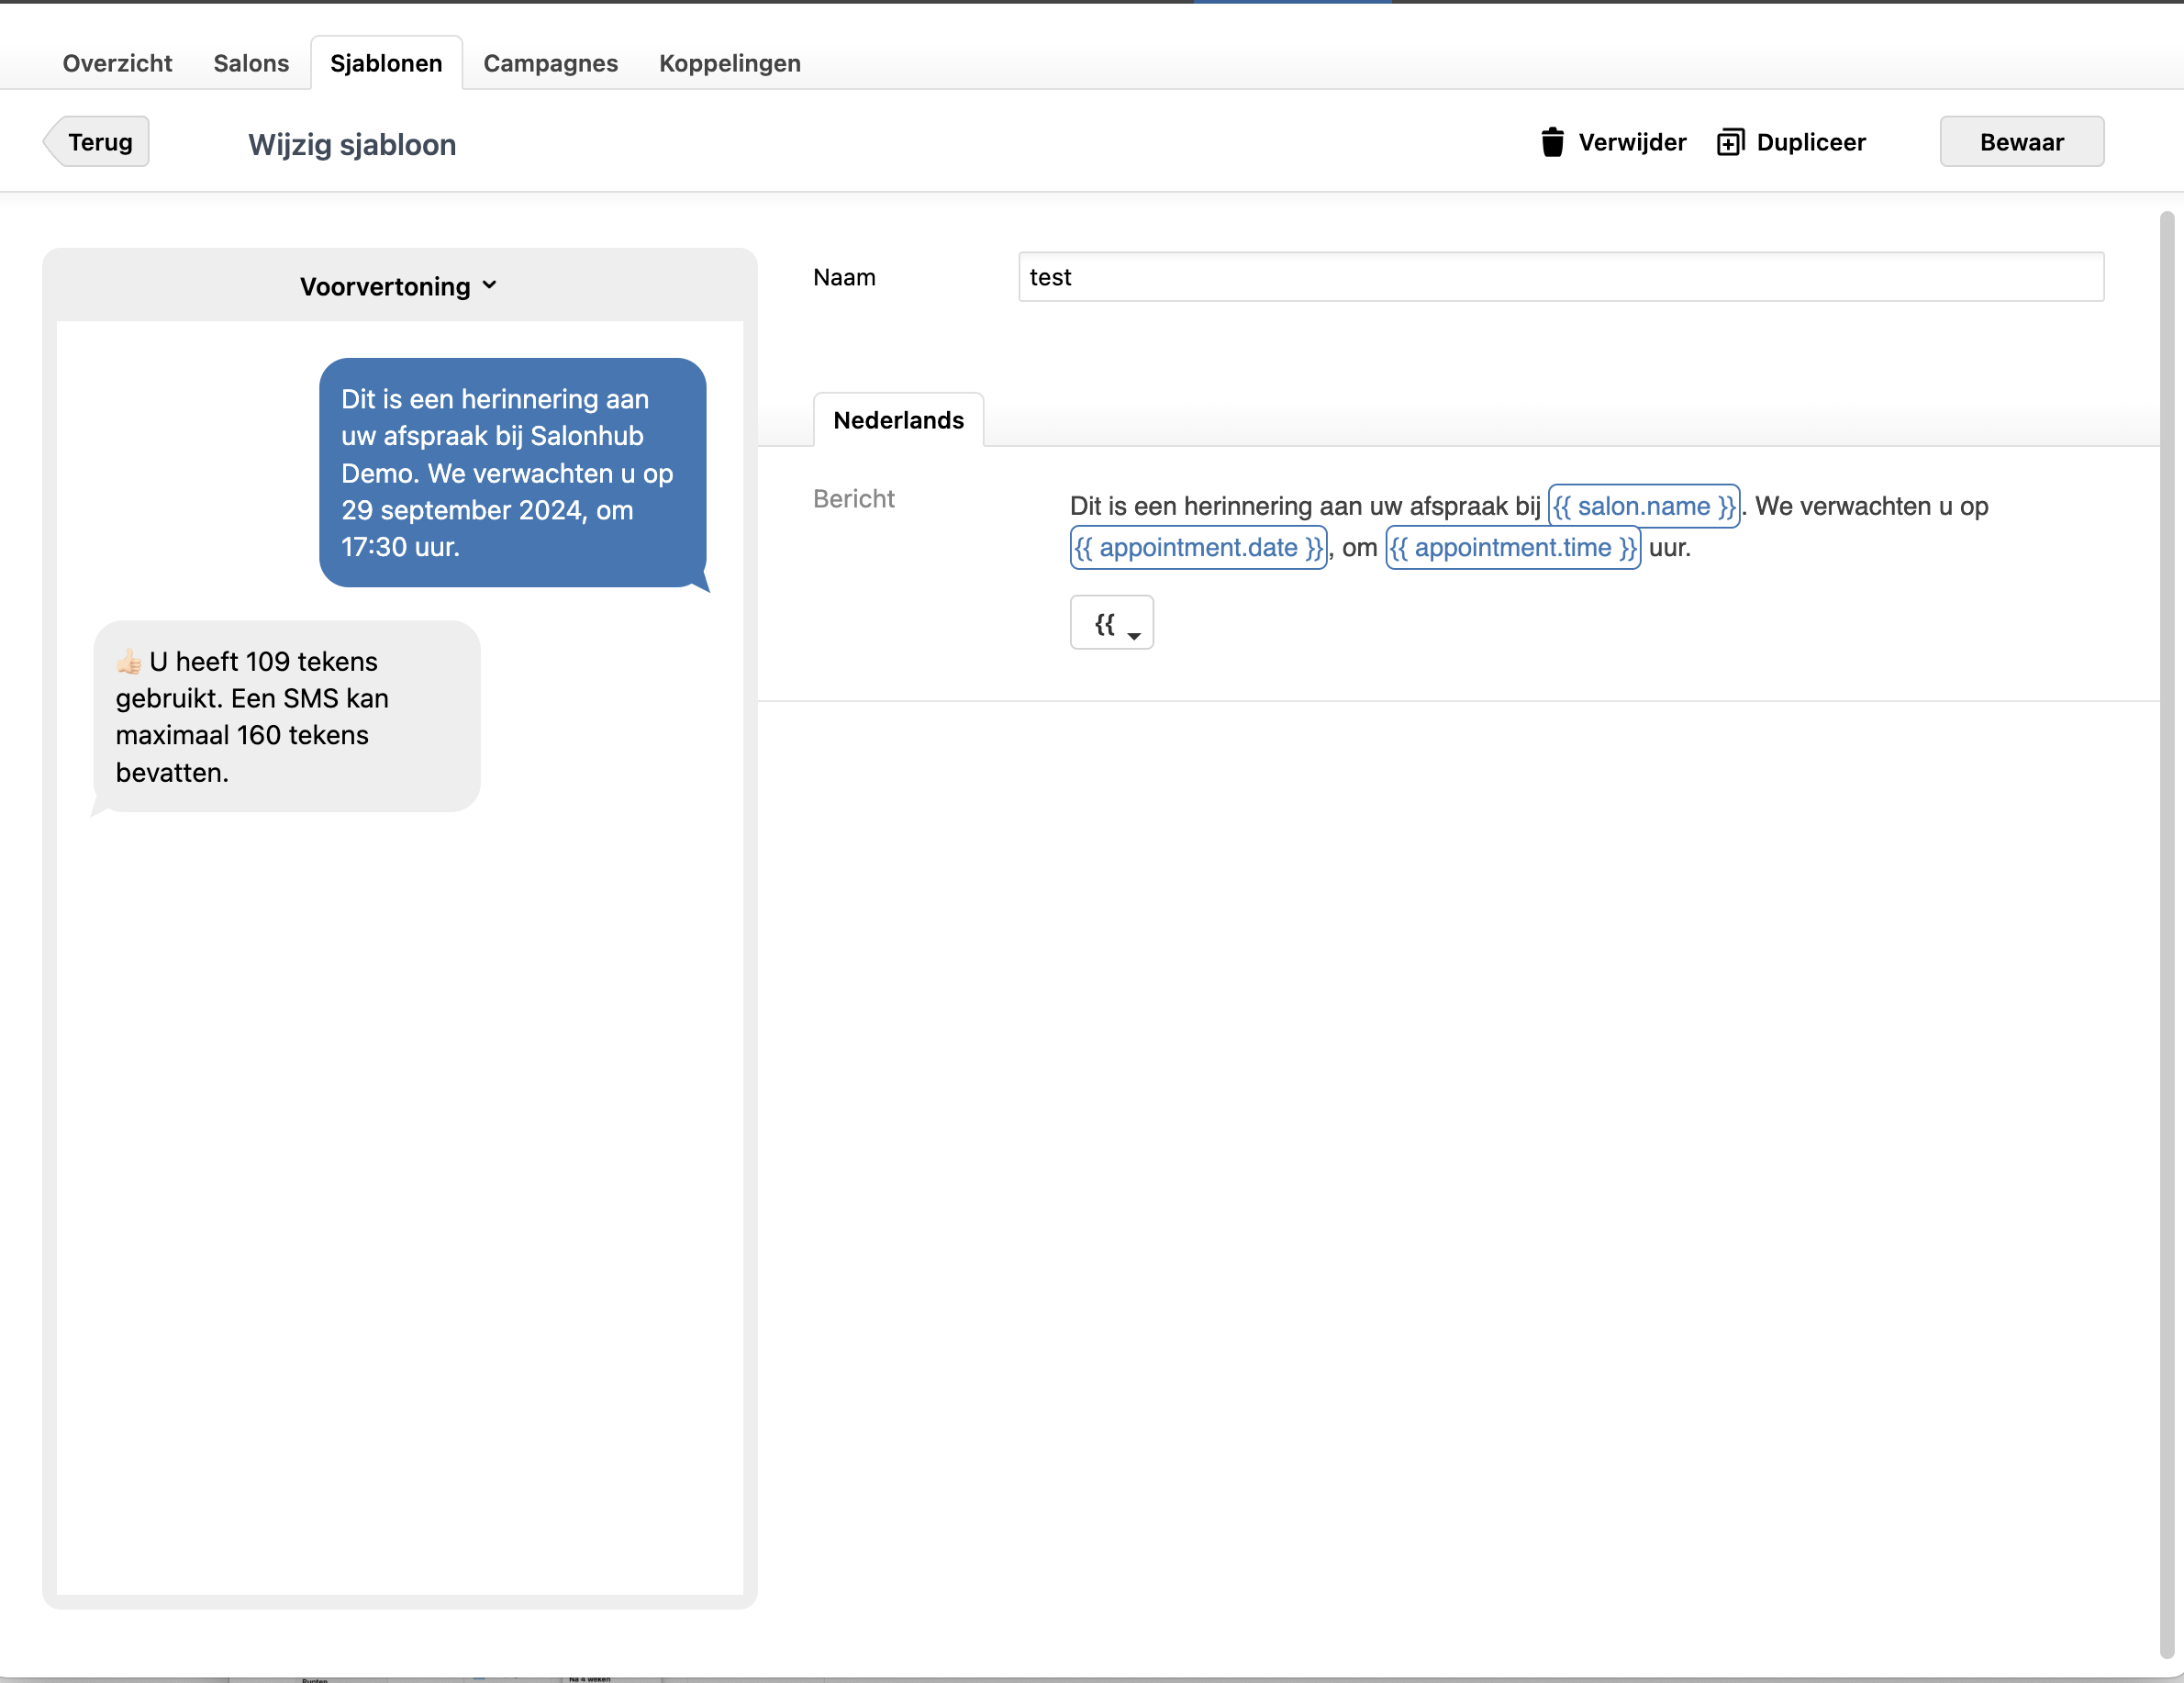
Task: Click the appointment.date variable tag
Action: [x=1198, y=548]
